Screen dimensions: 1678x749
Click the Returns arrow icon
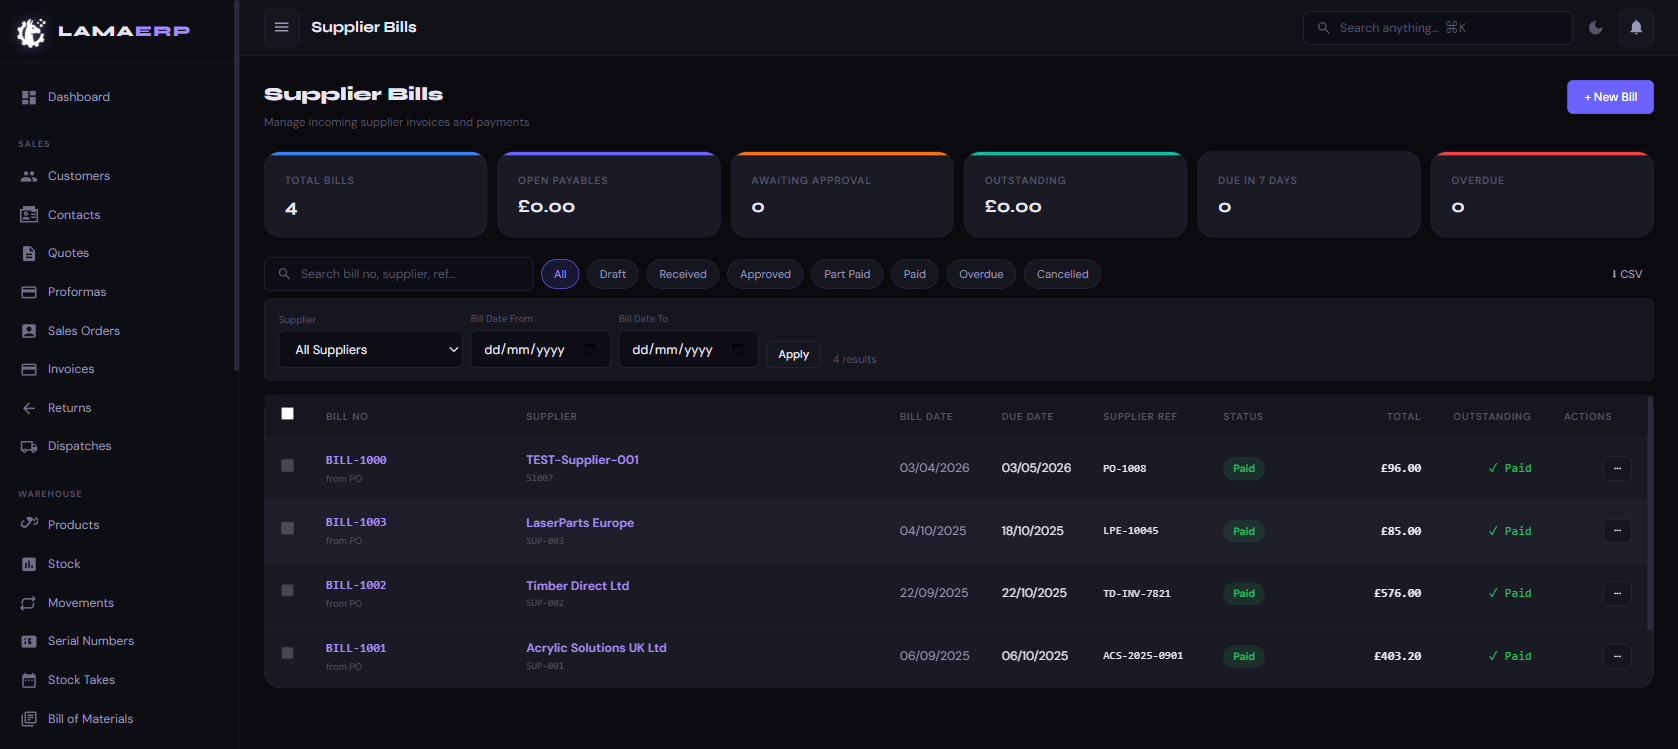tap(29, 408)
